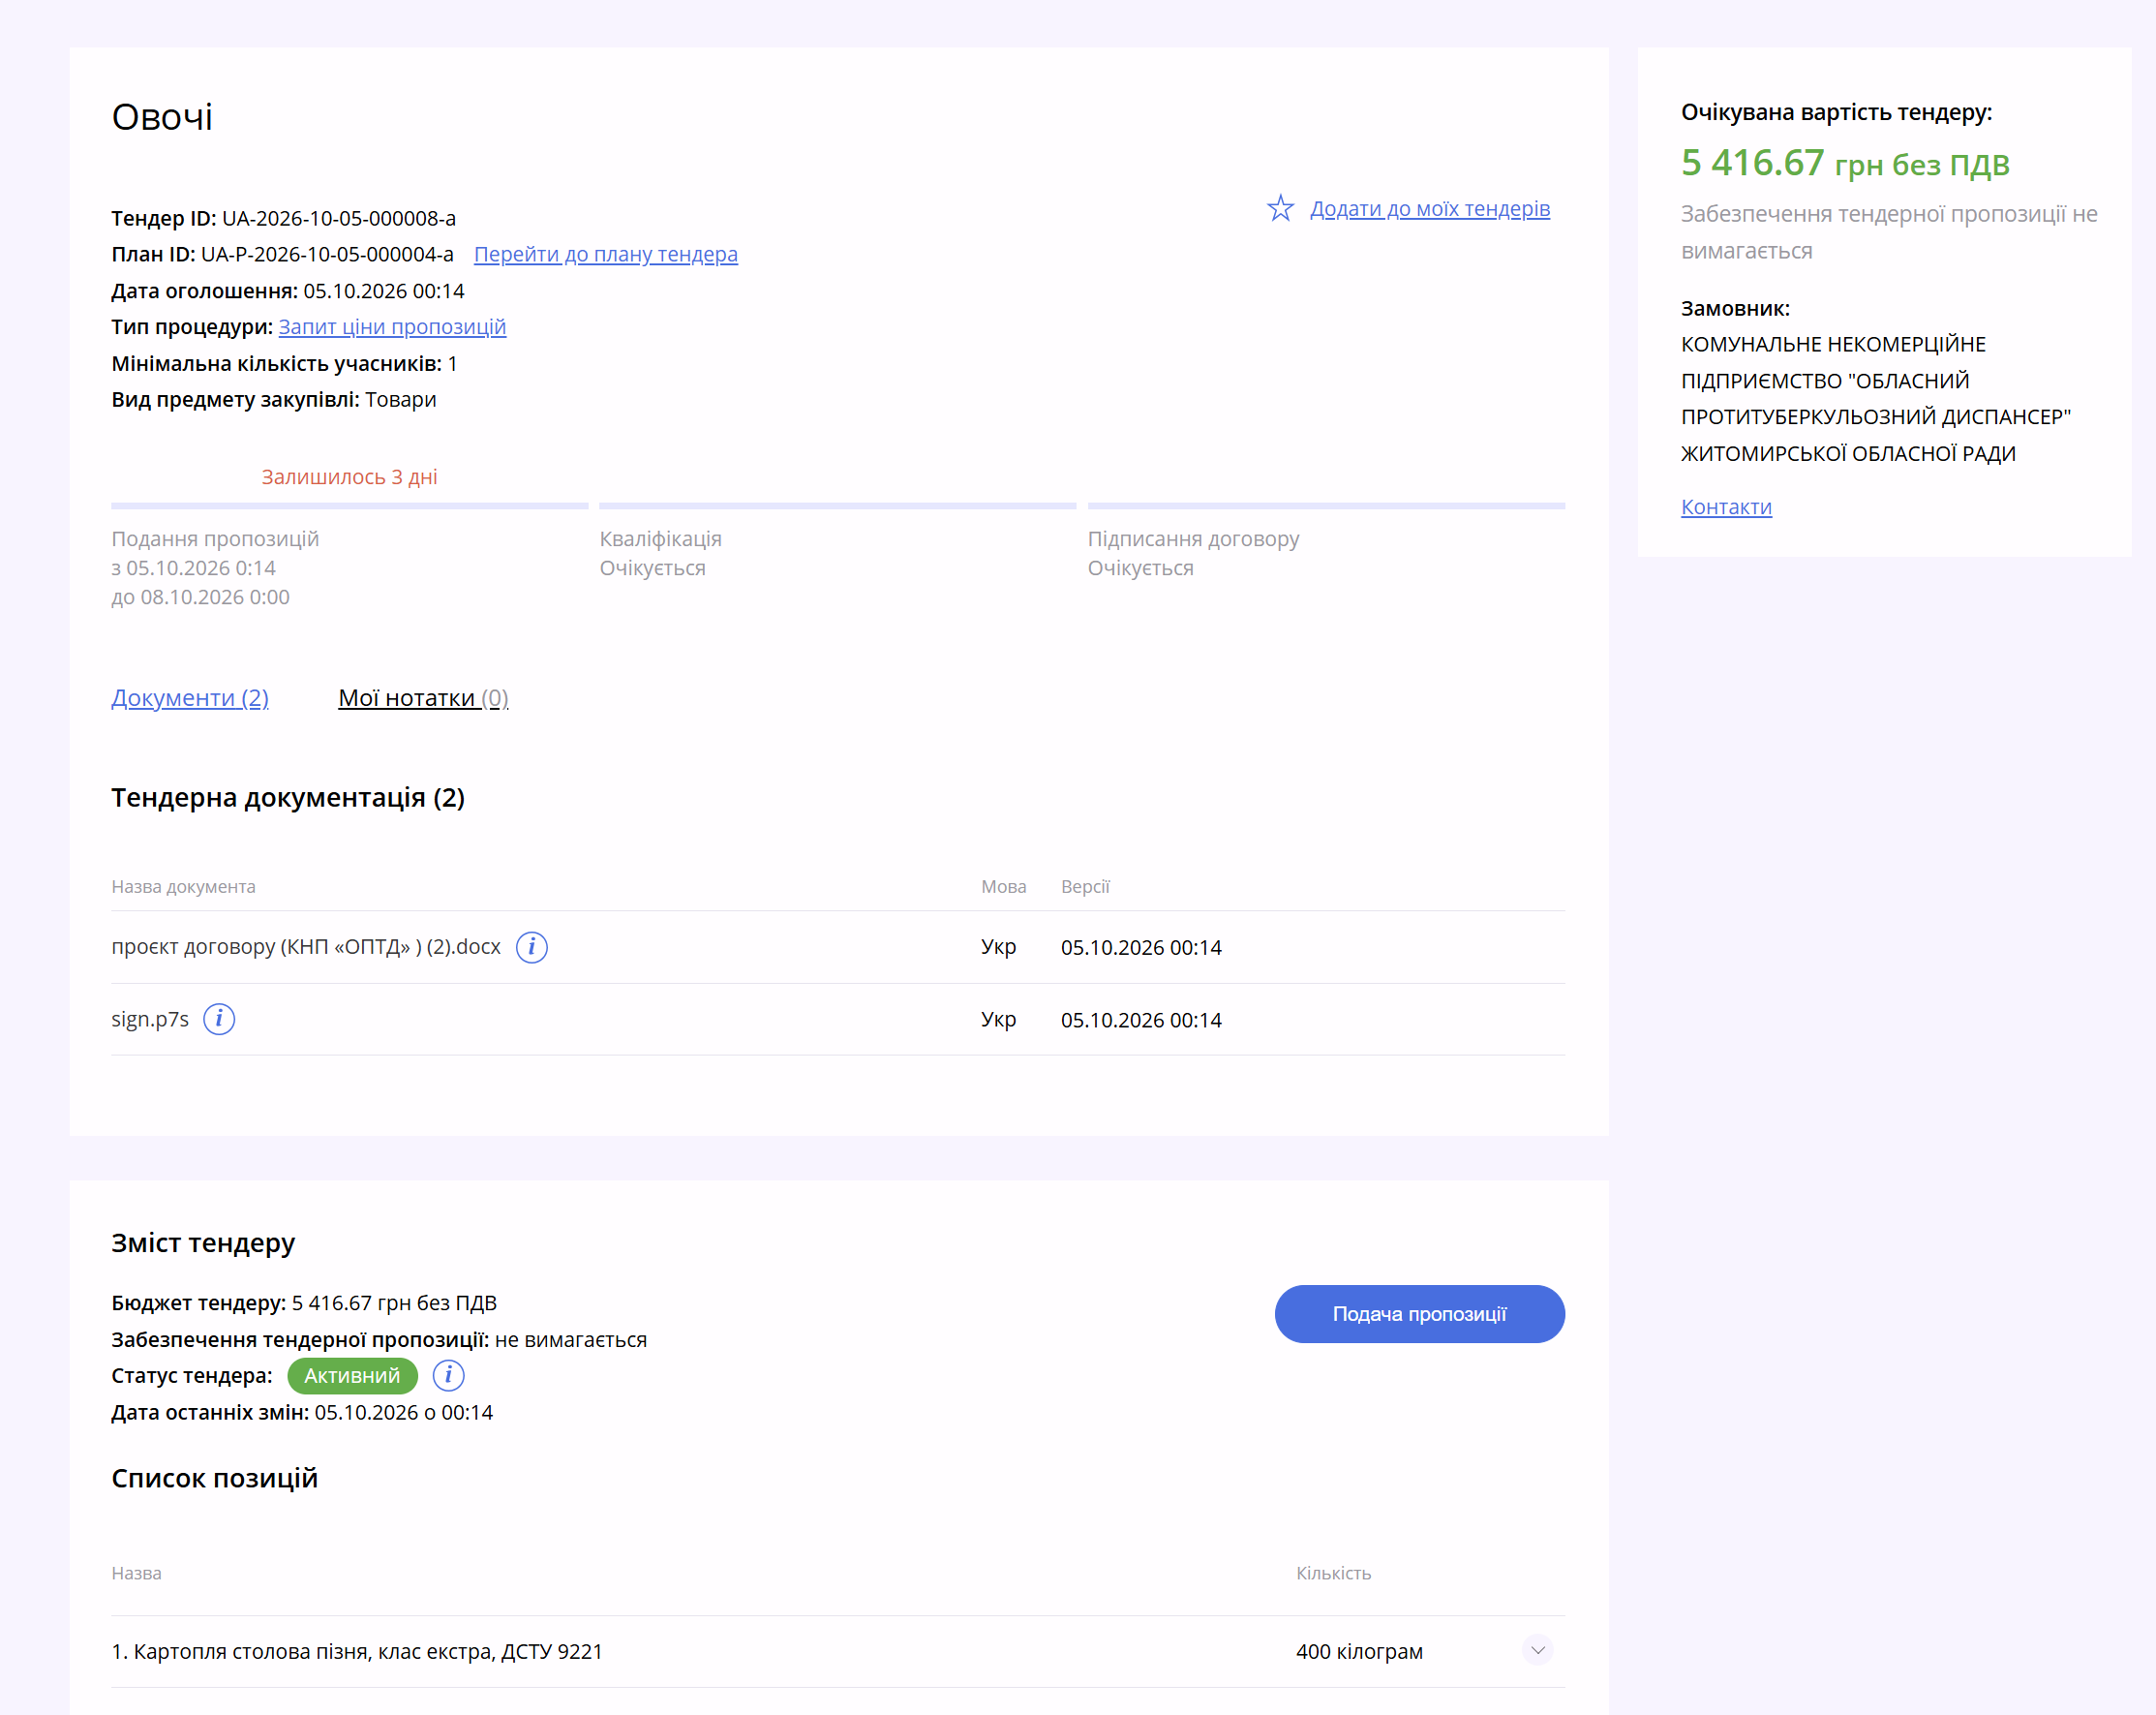
Task: Click the Подання пропозицій progress stage bar
Action: point(349,506)
